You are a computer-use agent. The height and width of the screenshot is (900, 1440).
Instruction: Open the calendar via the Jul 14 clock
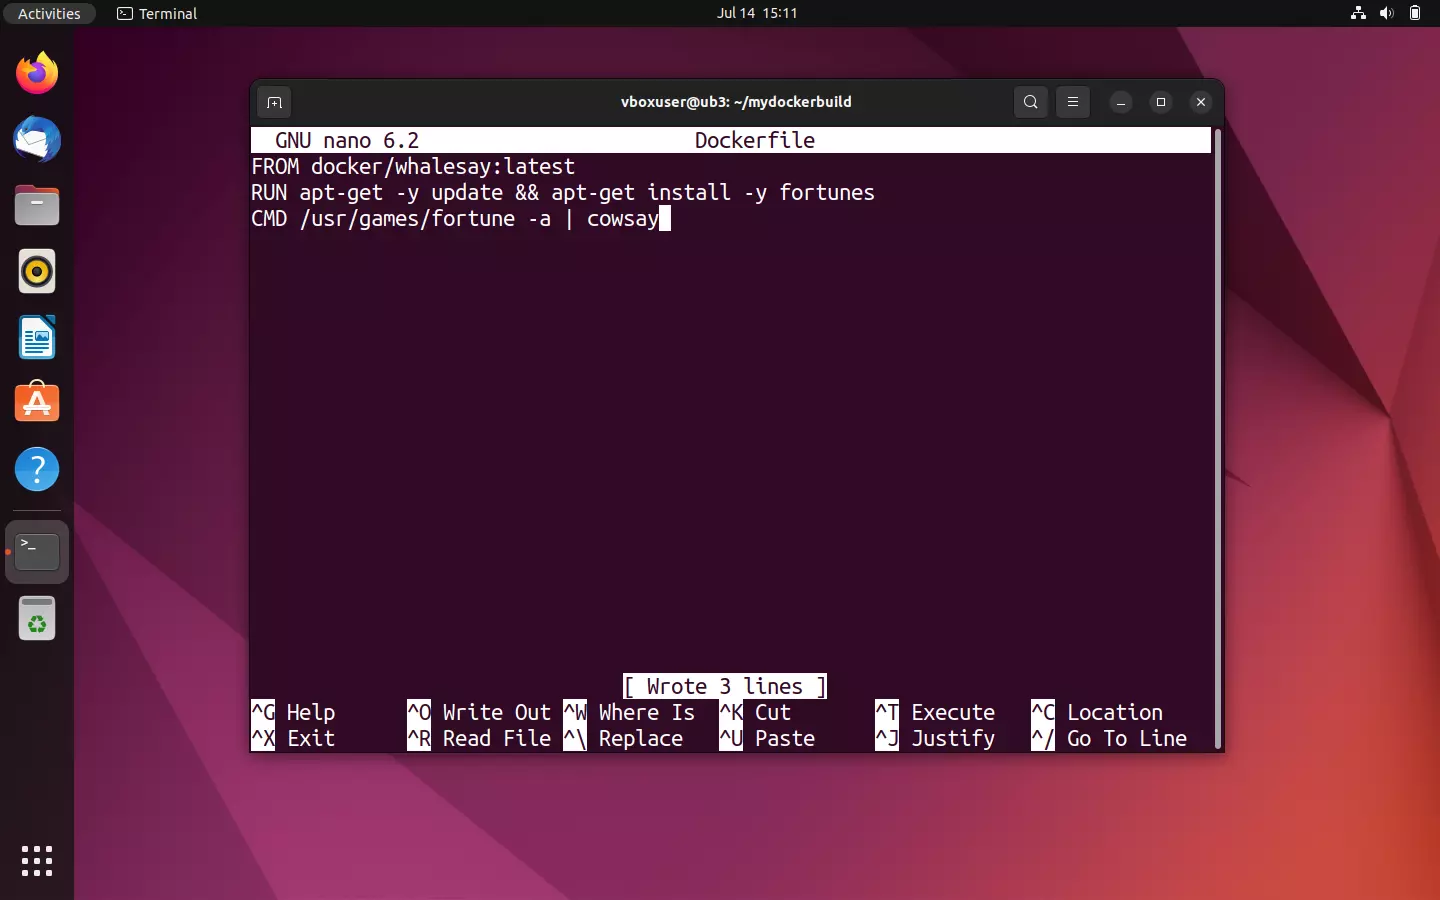click(758, 14)
